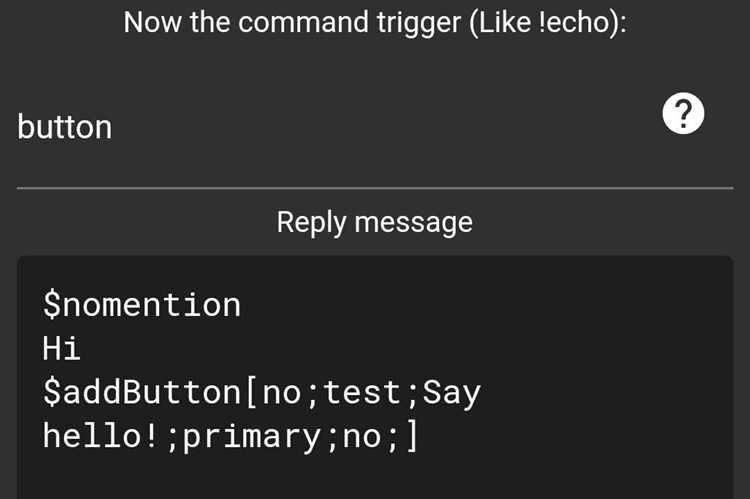Click the word 'test' in the addButton arguments
This screenshot has width=750, height=499.
(x=362, y=392)
